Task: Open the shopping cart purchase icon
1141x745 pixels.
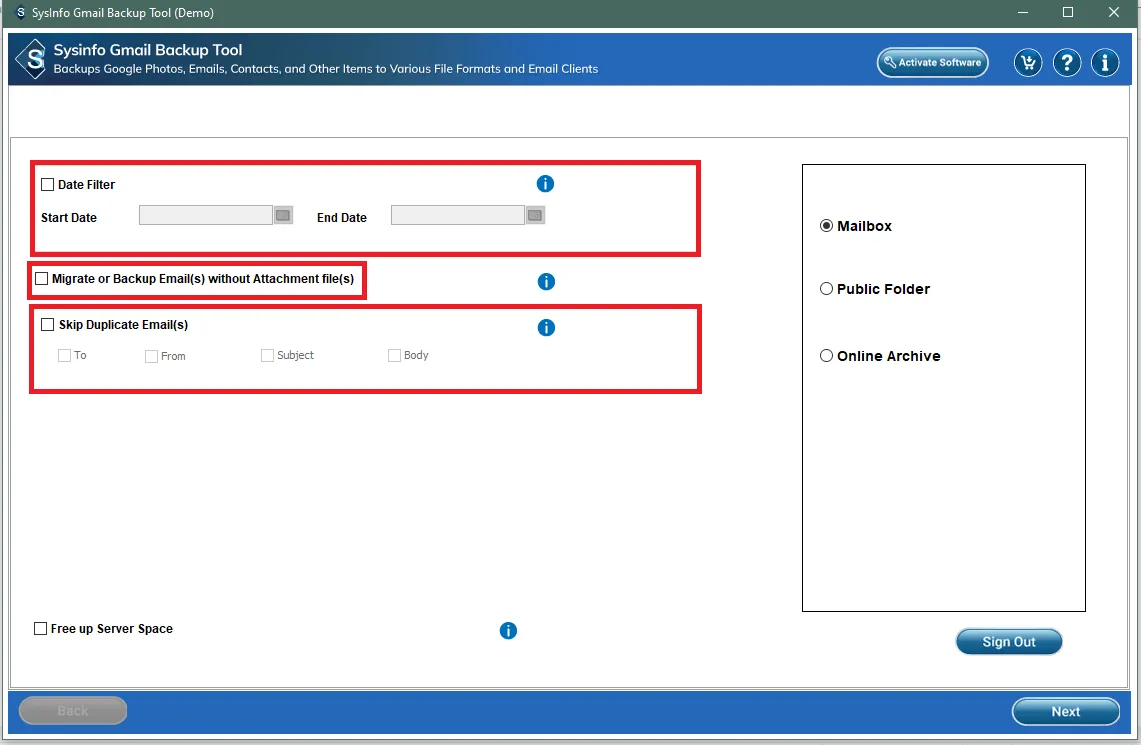Action: click(1027, 63)
